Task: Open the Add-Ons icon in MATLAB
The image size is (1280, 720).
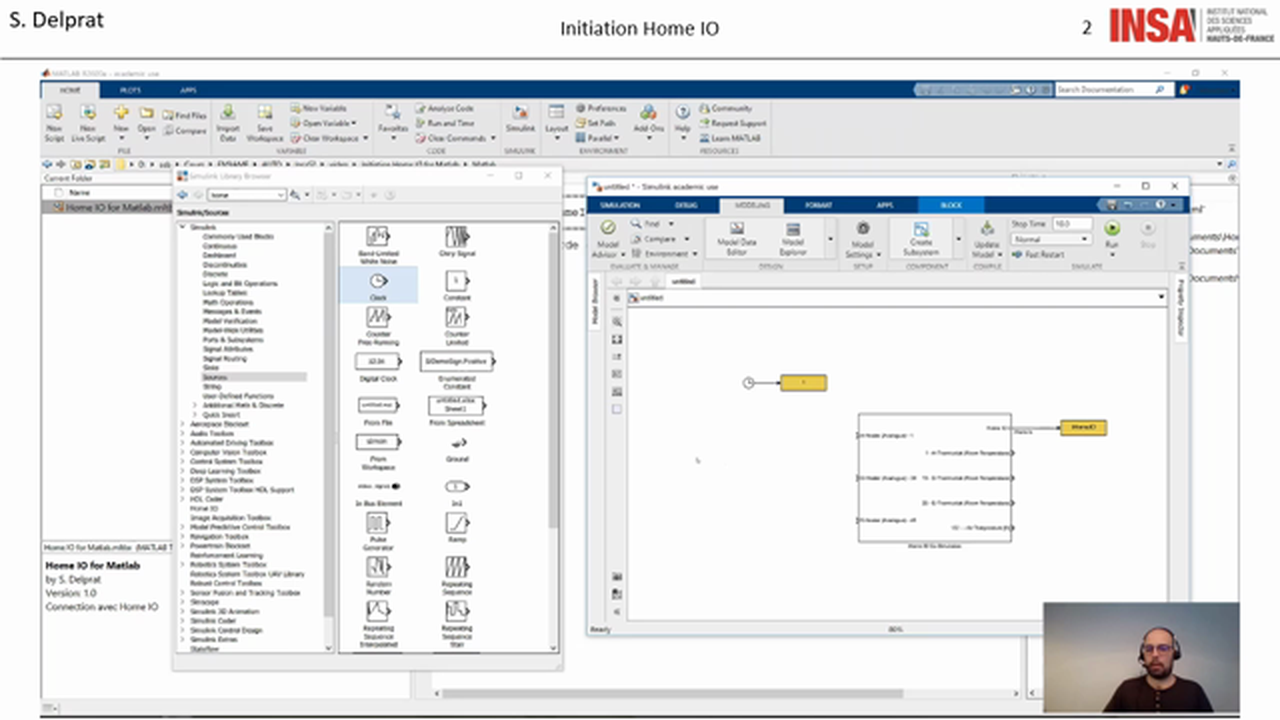Action: tap(649, 113)
